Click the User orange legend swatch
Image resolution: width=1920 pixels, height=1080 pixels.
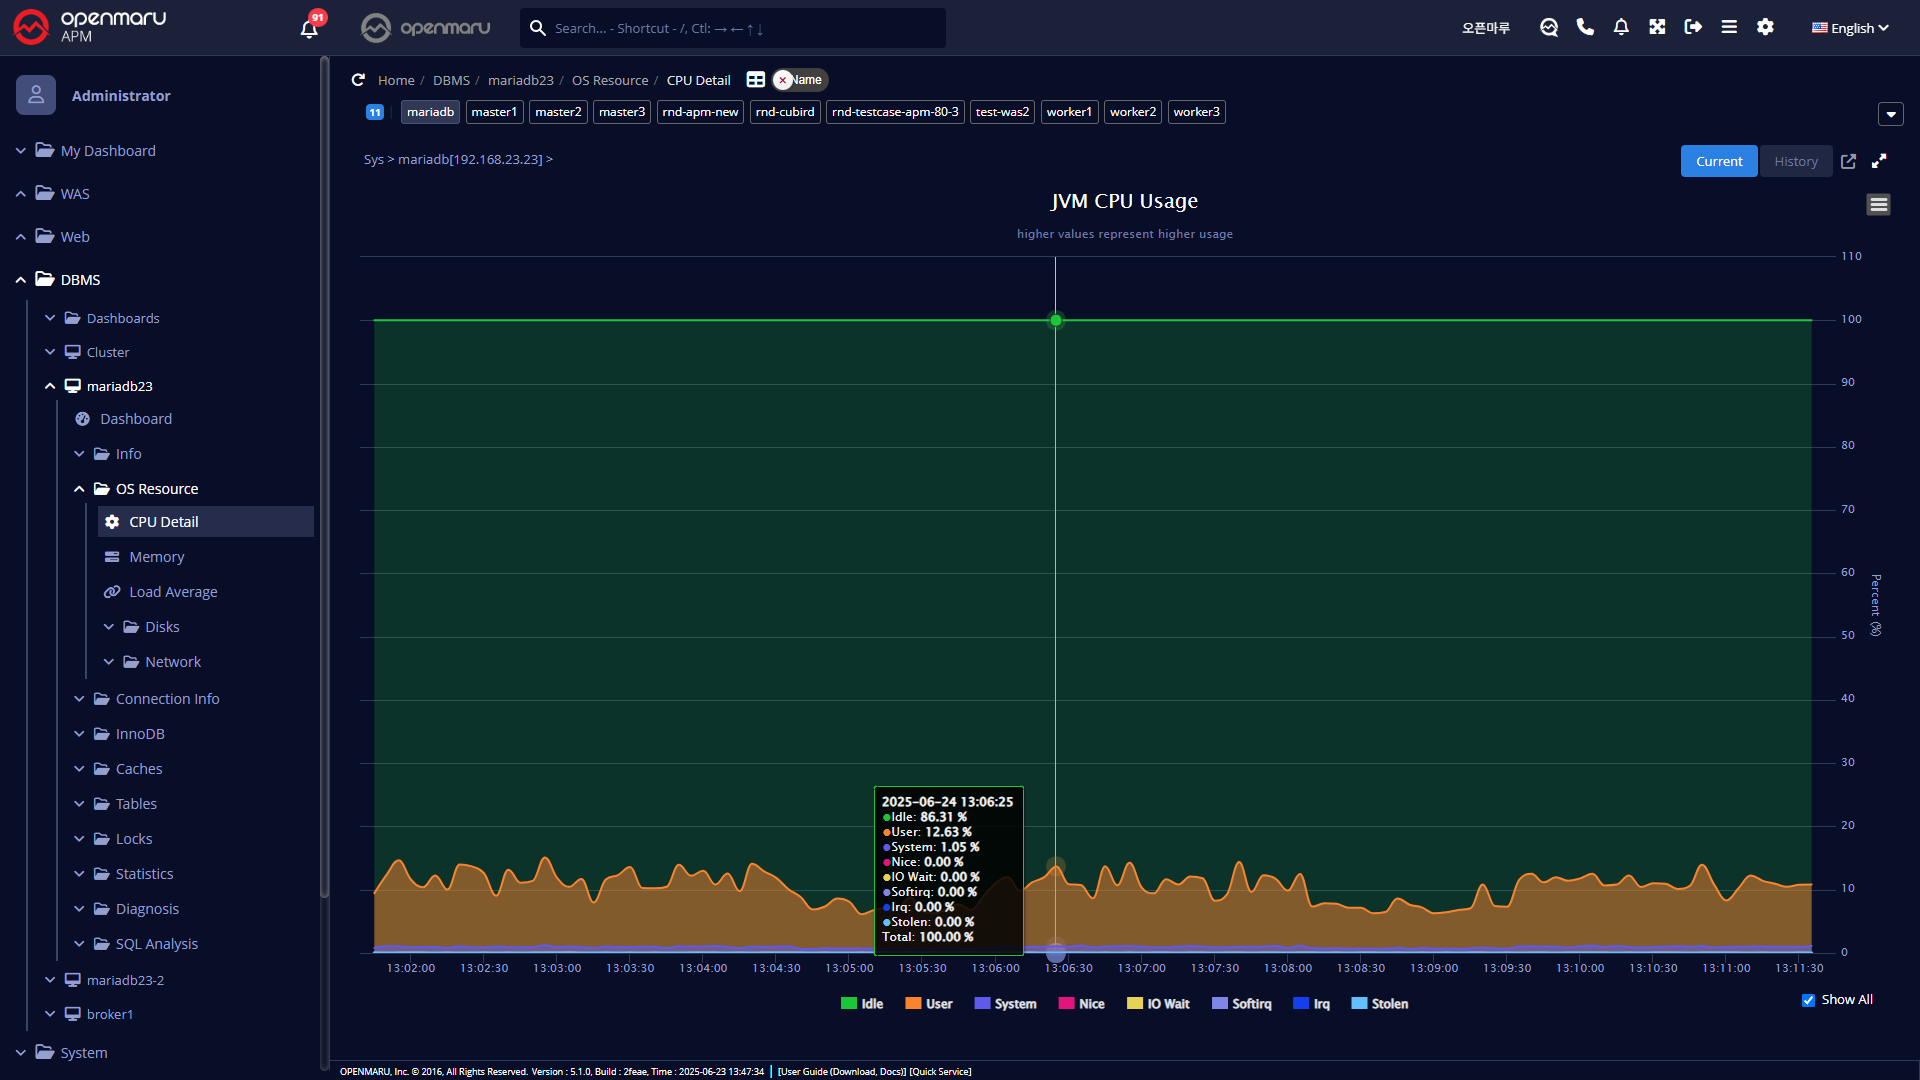(x=913, y=1004)
